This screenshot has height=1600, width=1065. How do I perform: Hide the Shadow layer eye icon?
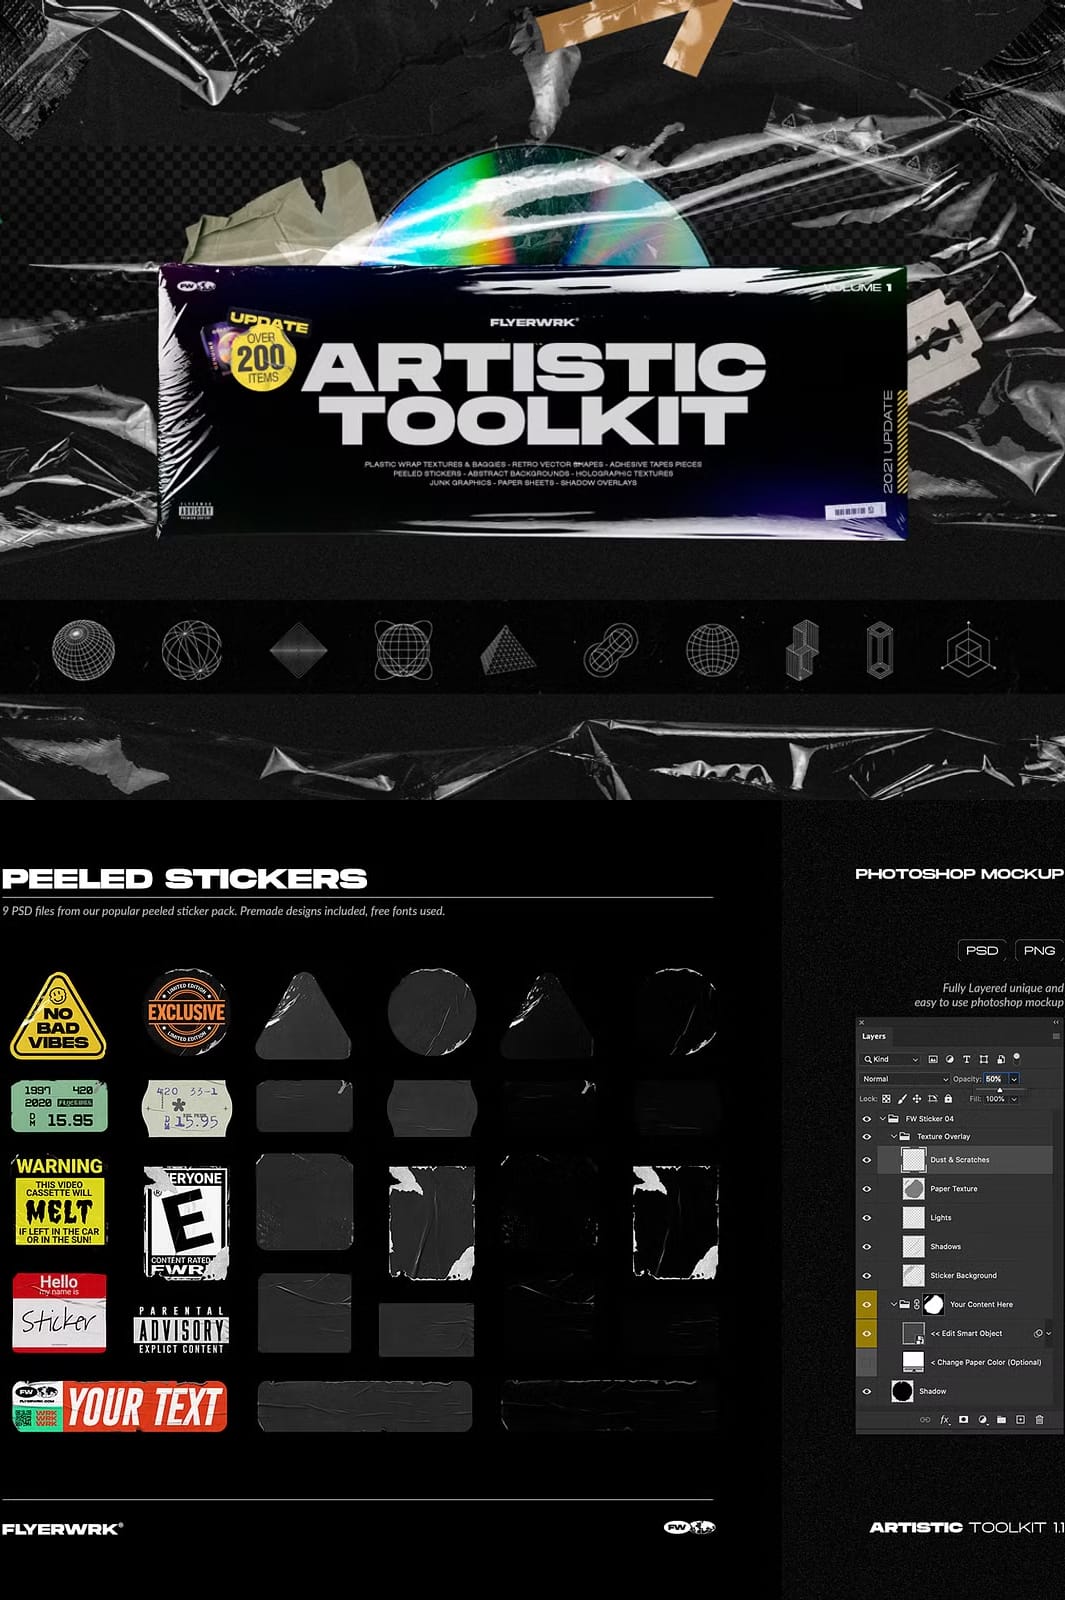pos(867,1391)
